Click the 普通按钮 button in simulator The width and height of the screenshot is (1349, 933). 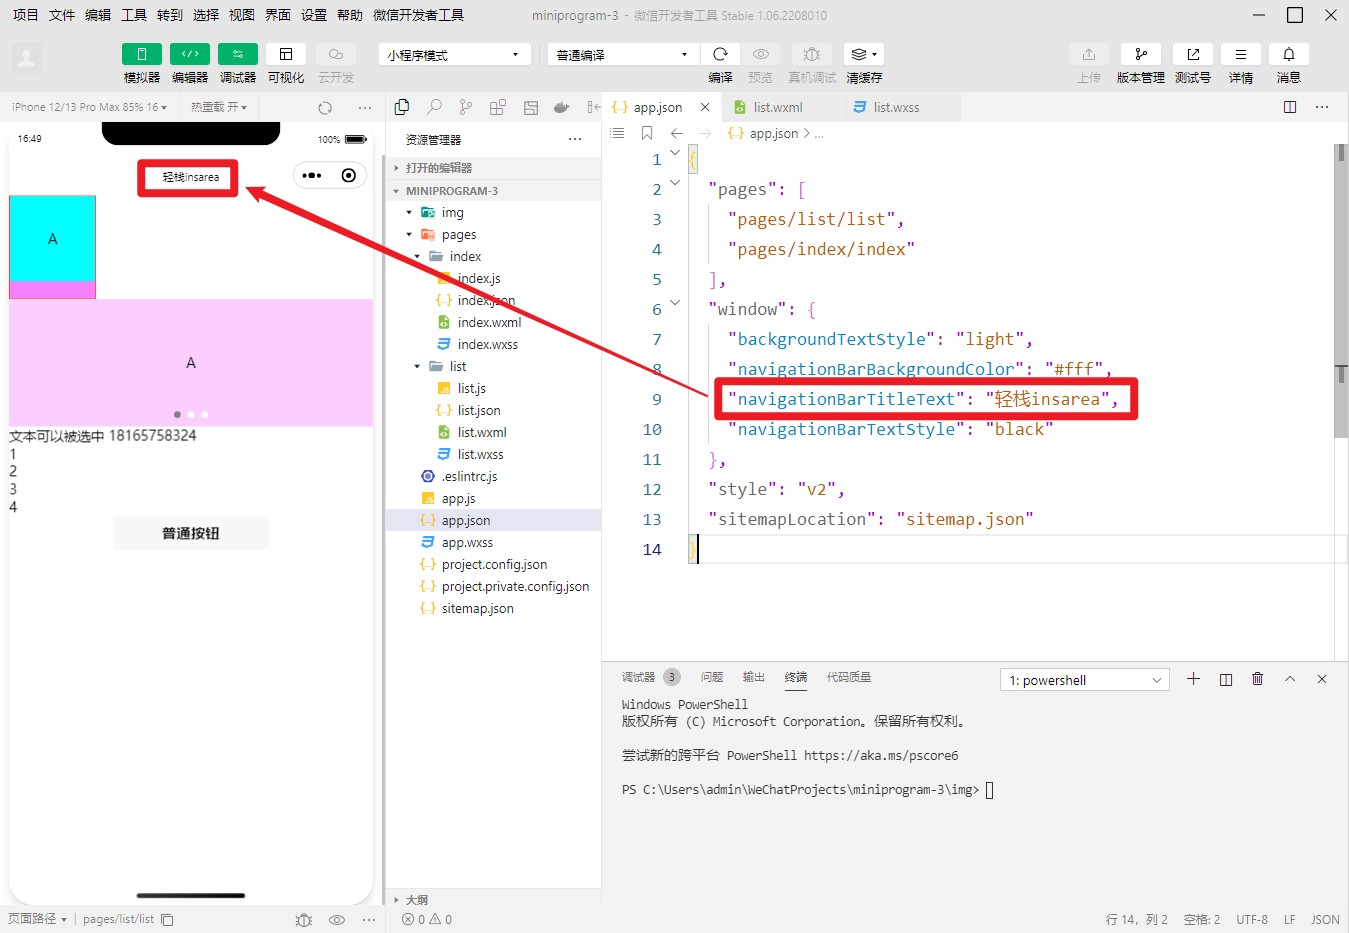[x=191, y=533]
